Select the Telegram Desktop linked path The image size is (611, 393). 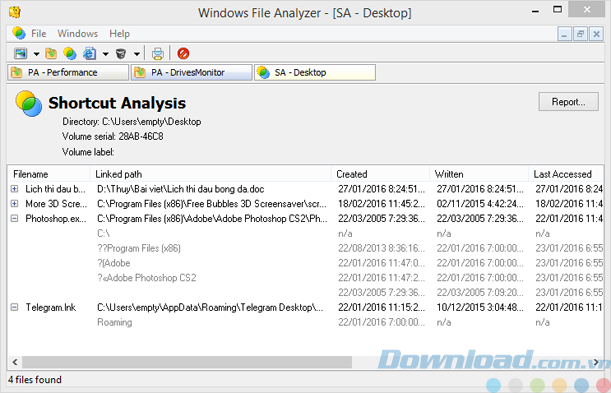(x=210, y=308)
